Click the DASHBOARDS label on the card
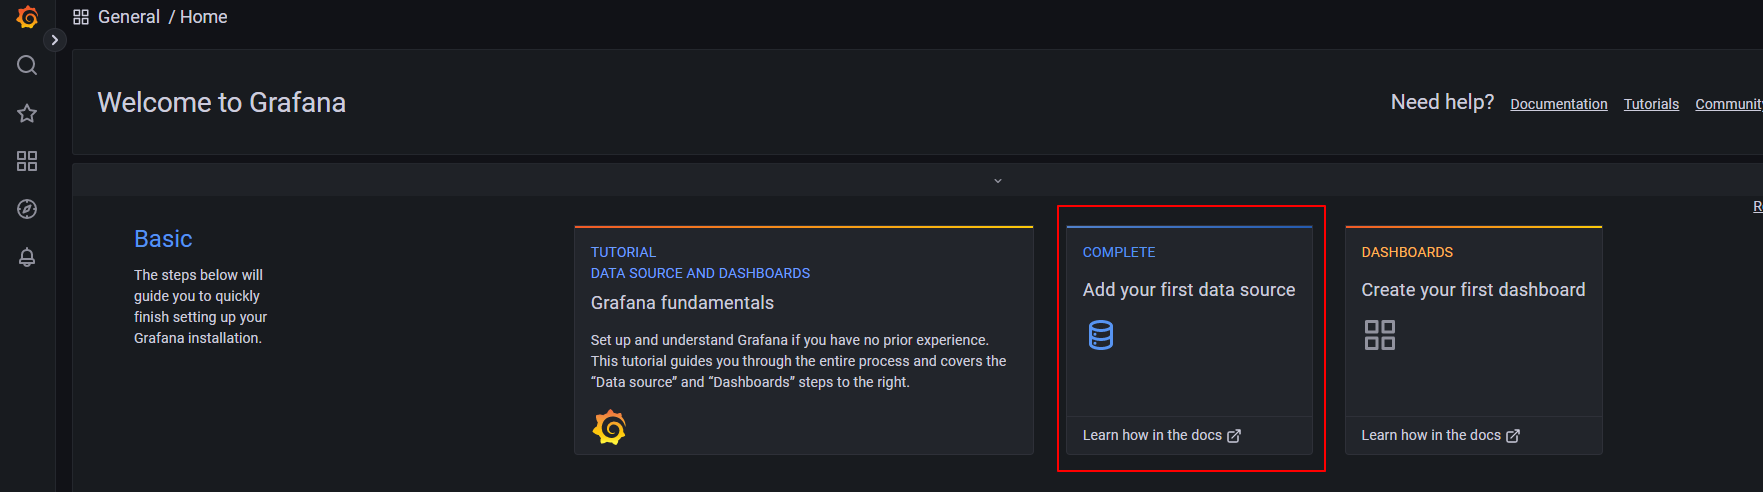Image resolution: width=1763 pixels, height=492 pixels. (x=1407, y=252)
